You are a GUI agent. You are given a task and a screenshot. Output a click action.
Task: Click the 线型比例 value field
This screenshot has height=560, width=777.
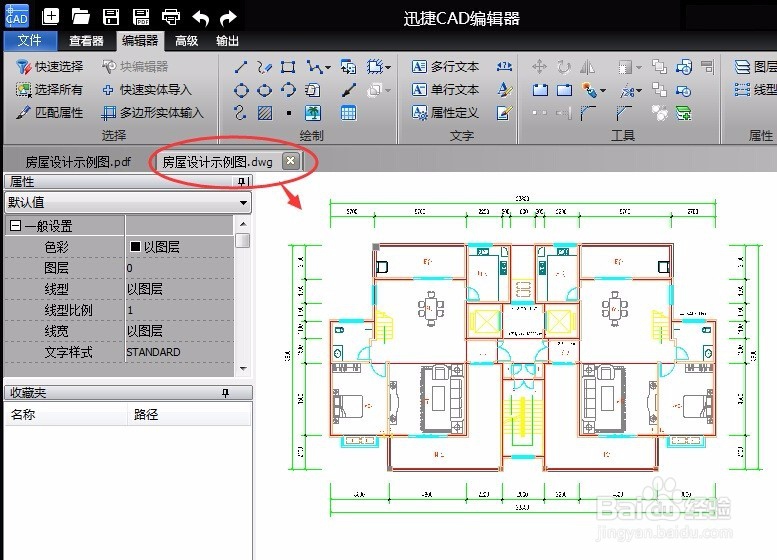(x=180, y=310)
